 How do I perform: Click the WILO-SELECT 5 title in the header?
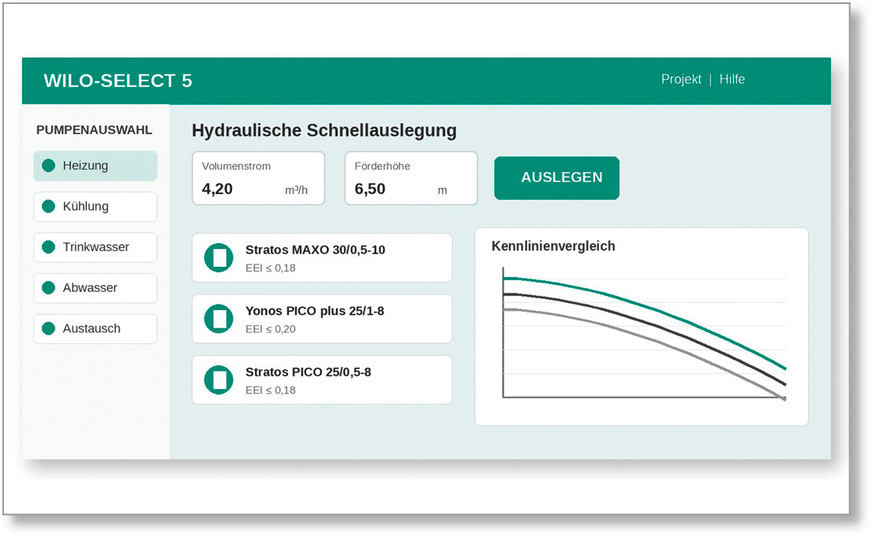point(118,81)
